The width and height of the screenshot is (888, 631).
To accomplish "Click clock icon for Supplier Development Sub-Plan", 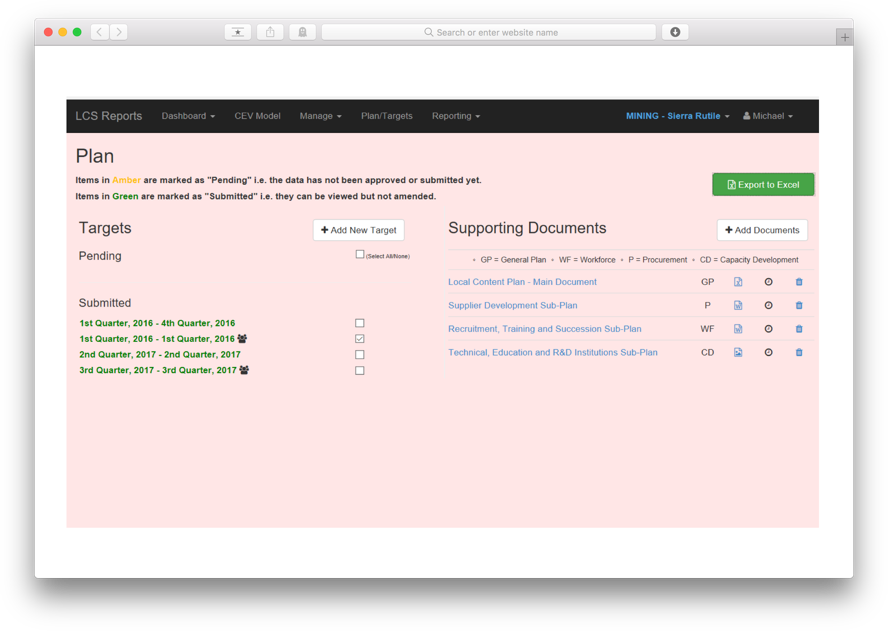I will (769, 305).
